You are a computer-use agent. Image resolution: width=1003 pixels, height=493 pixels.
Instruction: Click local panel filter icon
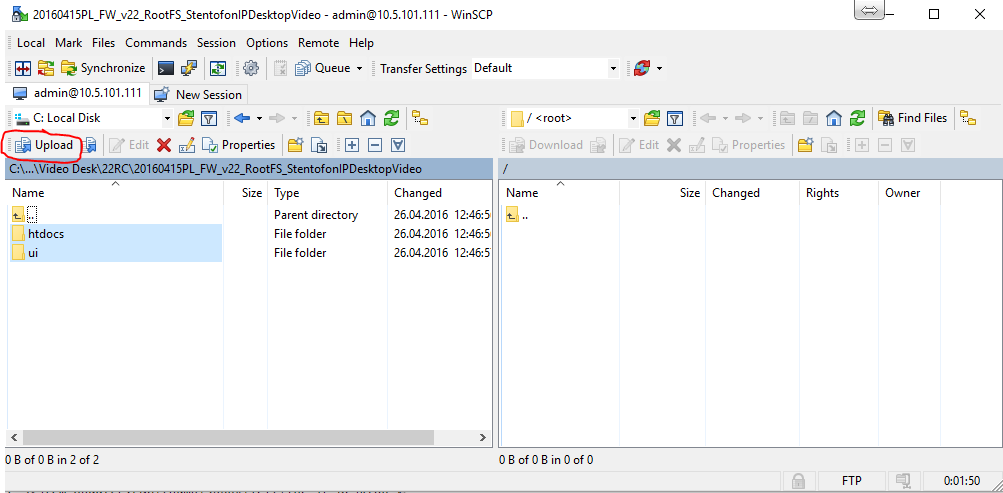209,118
